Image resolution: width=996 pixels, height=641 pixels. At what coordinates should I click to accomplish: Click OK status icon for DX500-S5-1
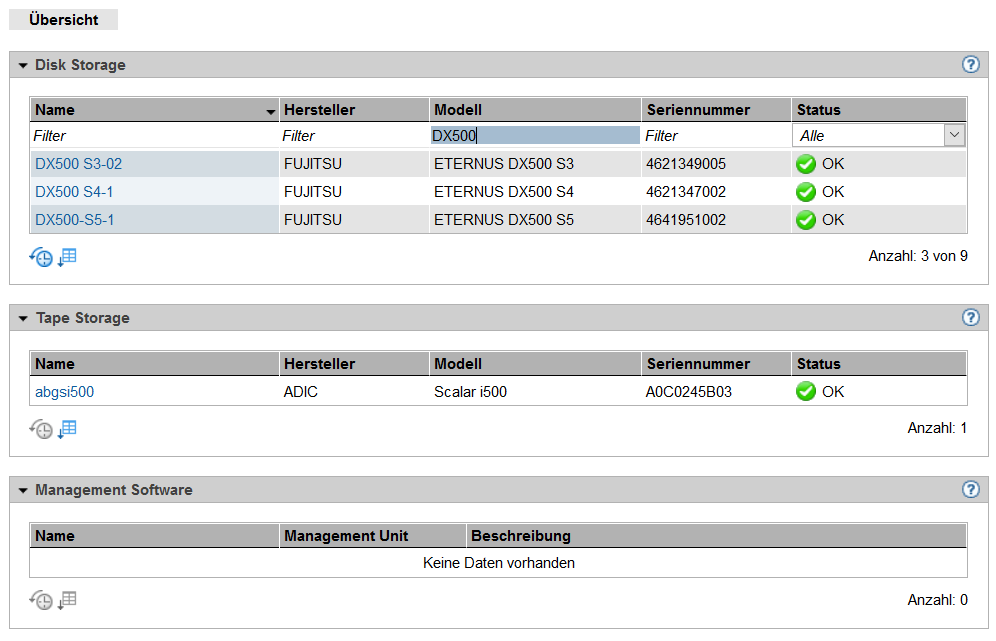(x=805, y=220)
